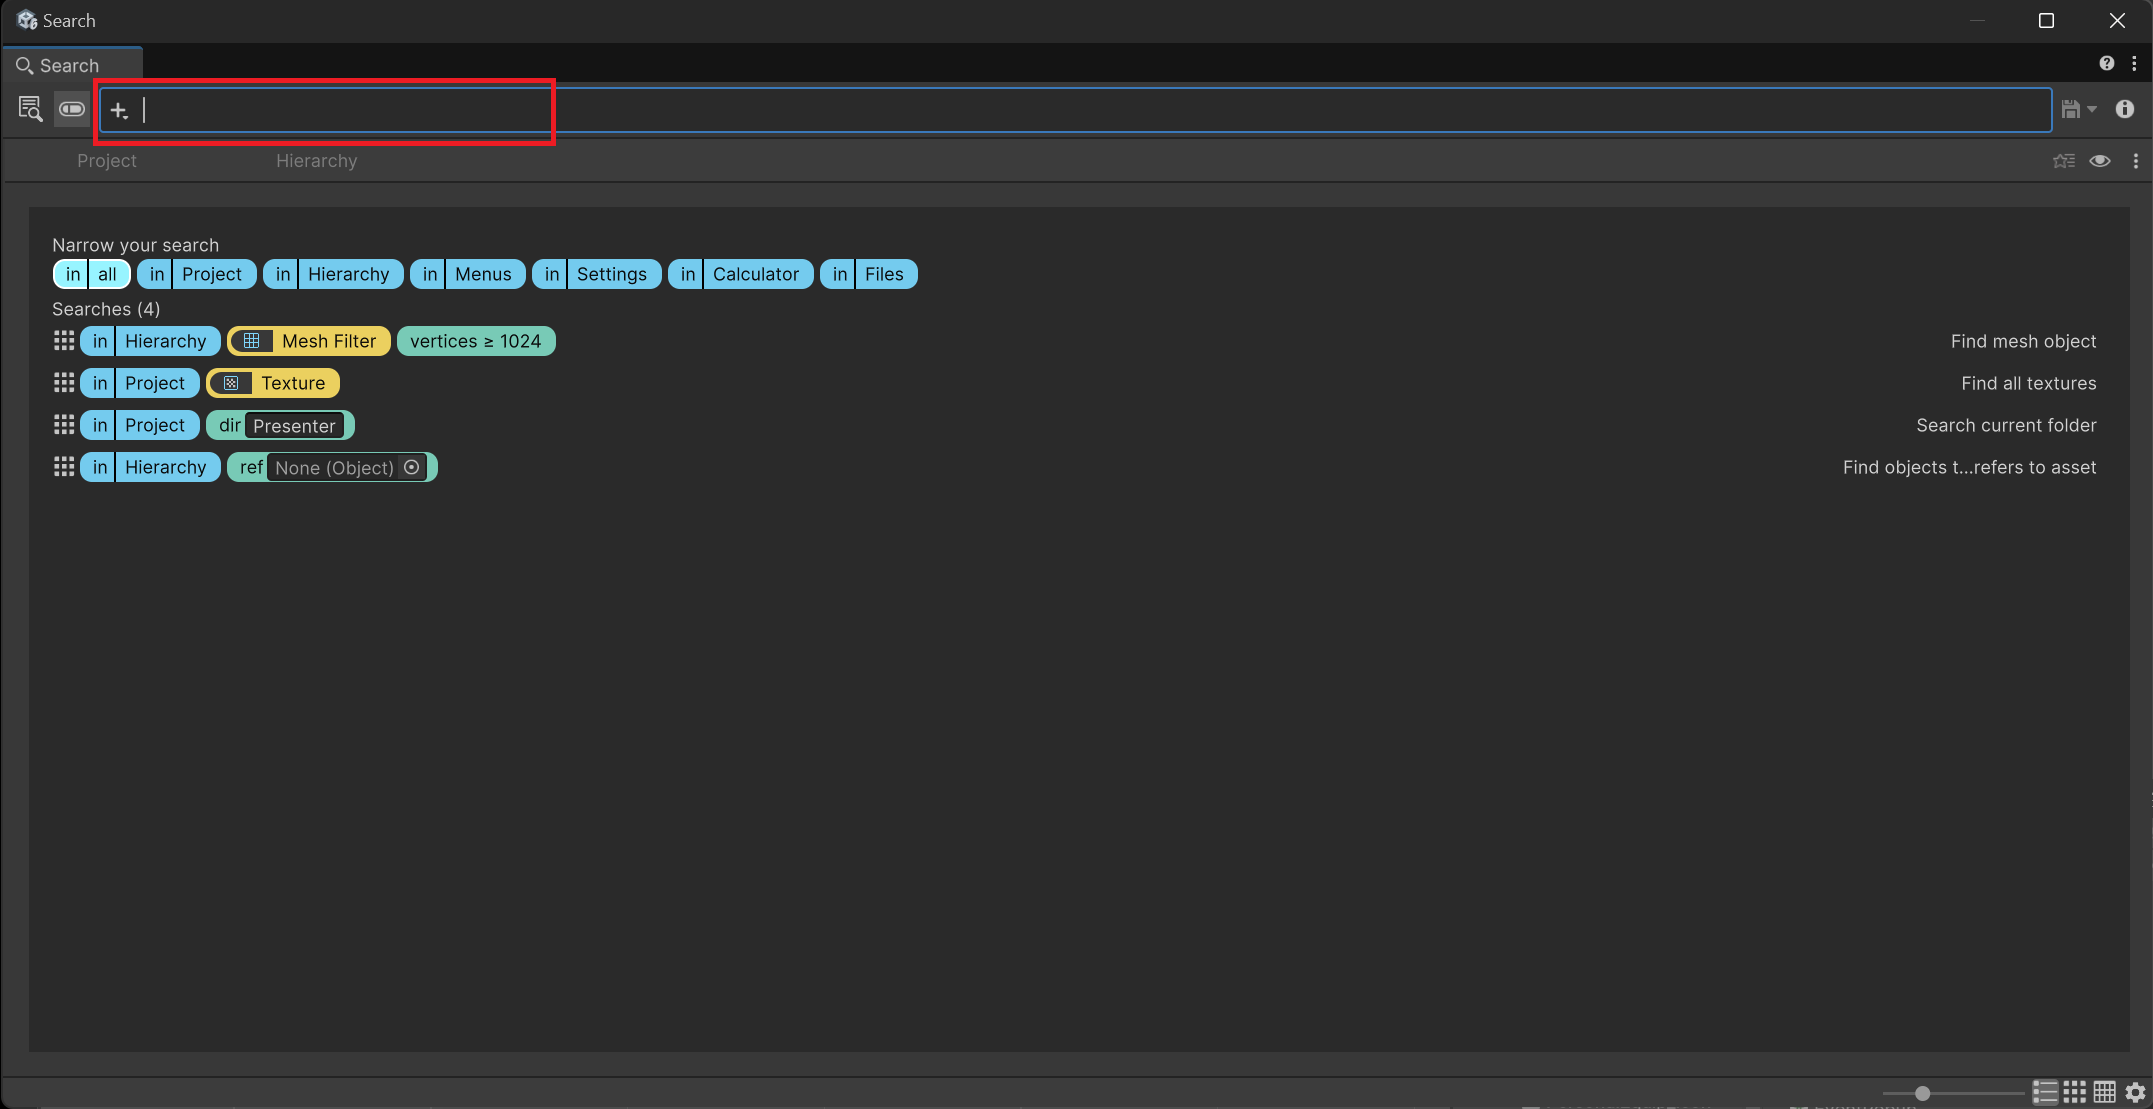The image size is (2153, 1109).
Task: Switch to list view icon
Action: click(x=2045, y=1092)
